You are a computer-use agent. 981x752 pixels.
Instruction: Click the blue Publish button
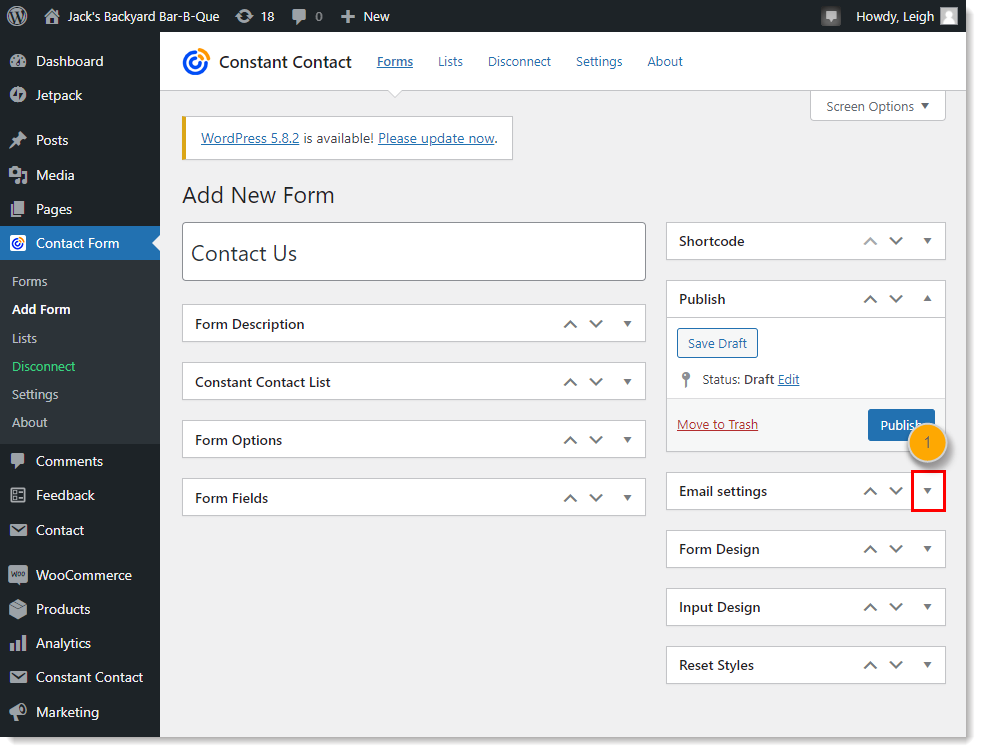click(902, 425)
